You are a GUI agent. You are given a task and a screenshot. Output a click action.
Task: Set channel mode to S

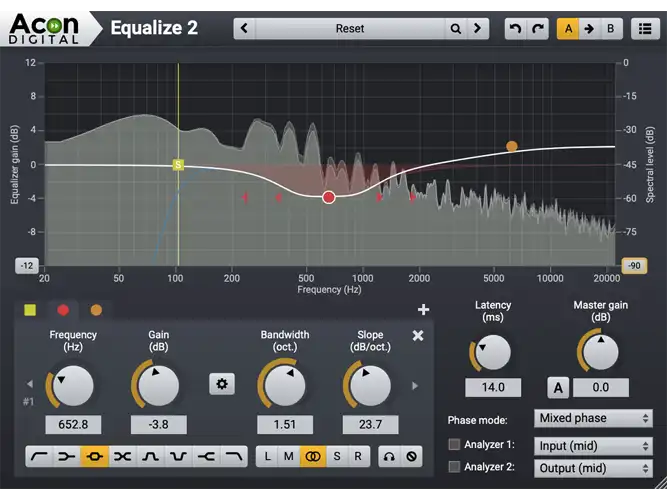pyautogui.click(x=337, y=457)
